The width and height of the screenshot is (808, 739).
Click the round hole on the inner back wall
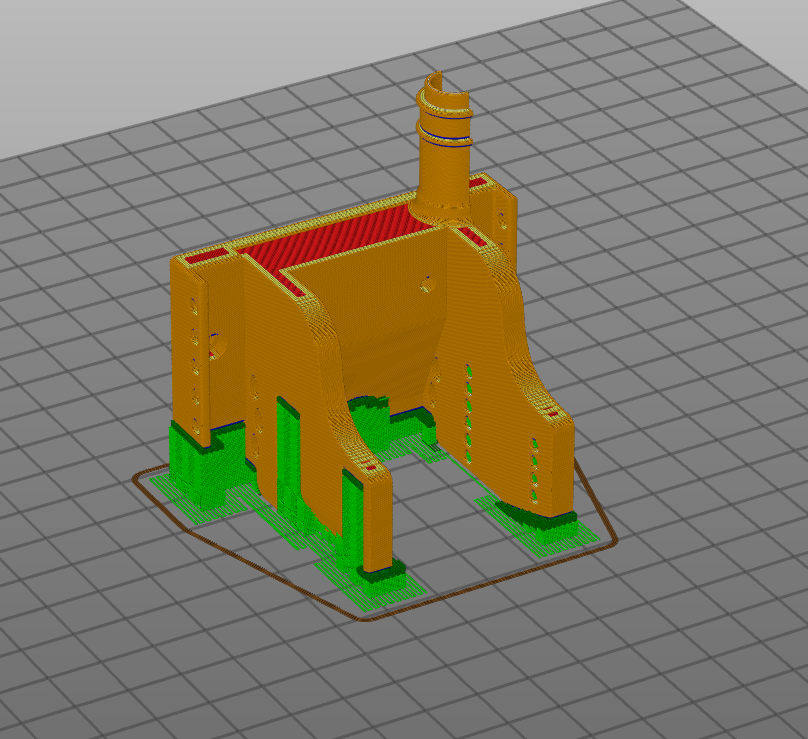(x=427, y=284)
